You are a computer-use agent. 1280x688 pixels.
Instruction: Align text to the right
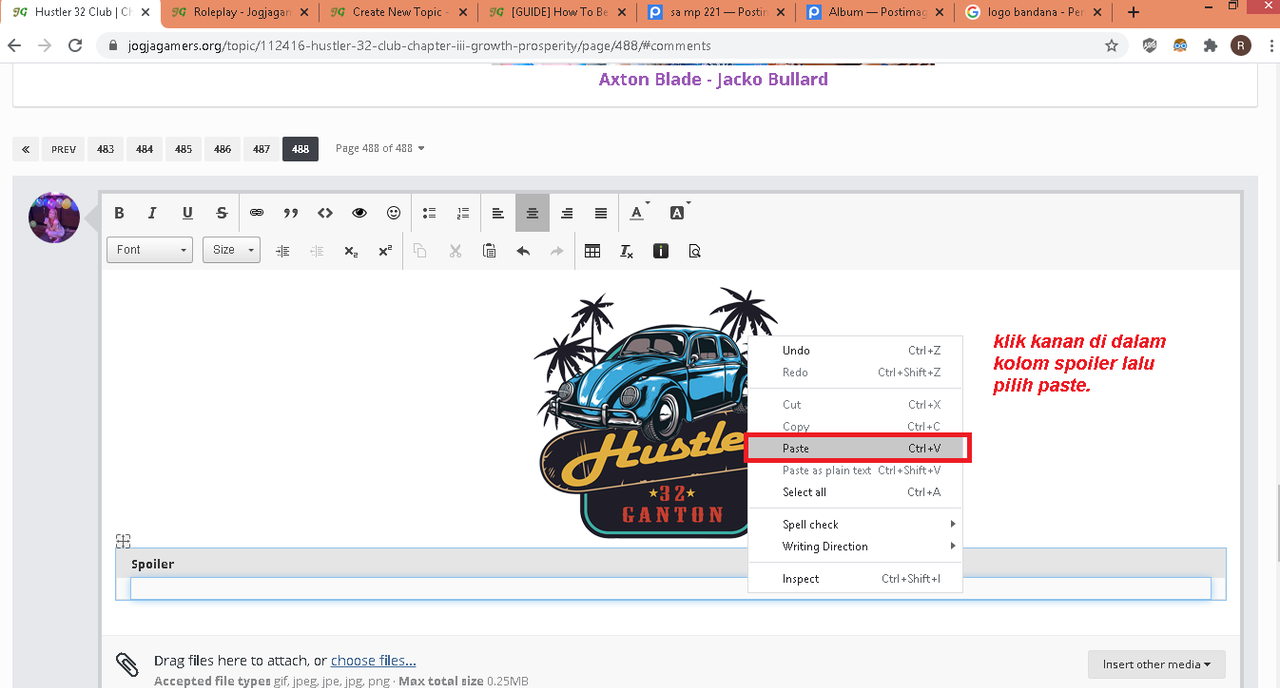click(567, 213)
